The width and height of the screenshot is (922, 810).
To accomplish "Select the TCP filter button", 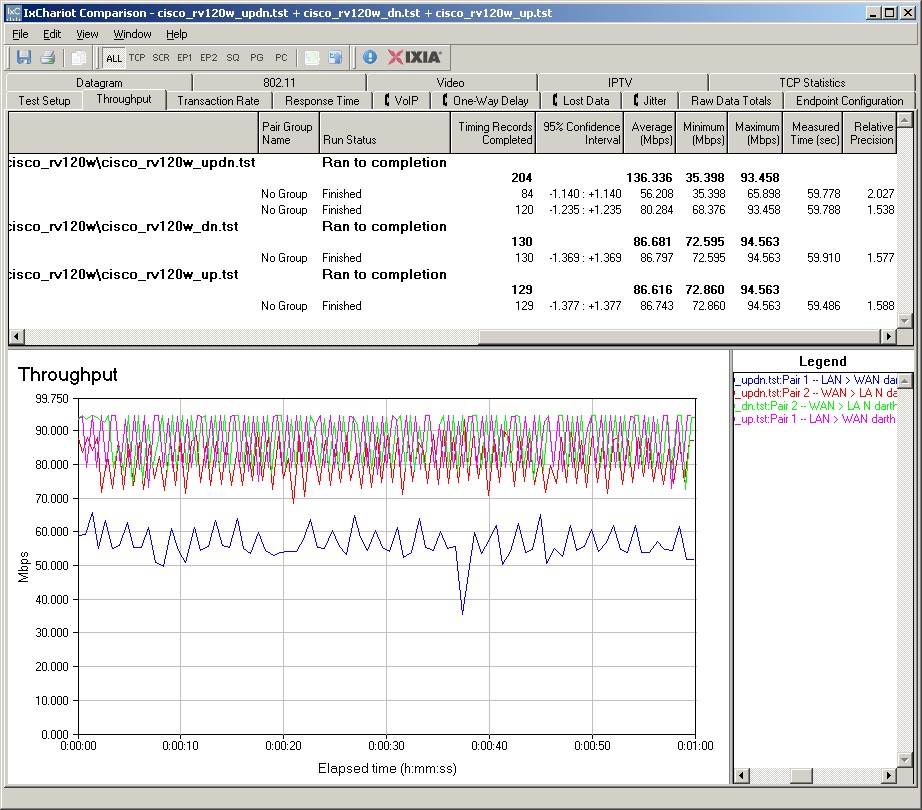I will pyautogui.click(x=137, y=58).
